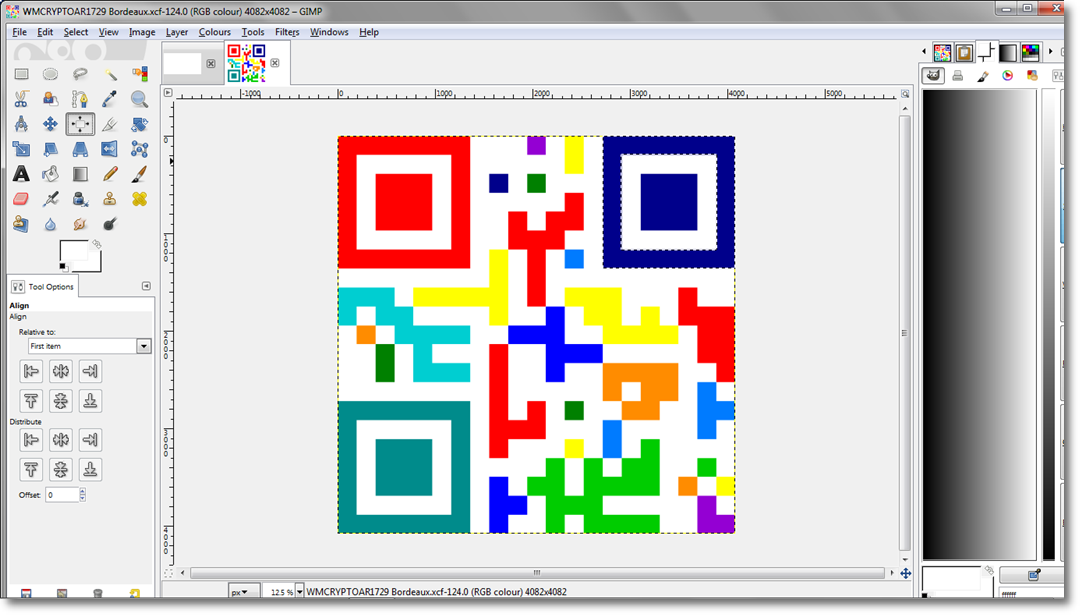
Task: Select the Dodge/Burn tool
Action: pos(110,224)
